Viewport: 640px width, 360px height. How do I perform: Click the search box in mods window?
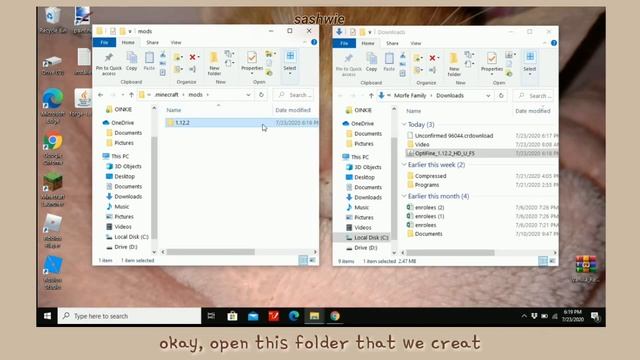click(x=294, y=95)
